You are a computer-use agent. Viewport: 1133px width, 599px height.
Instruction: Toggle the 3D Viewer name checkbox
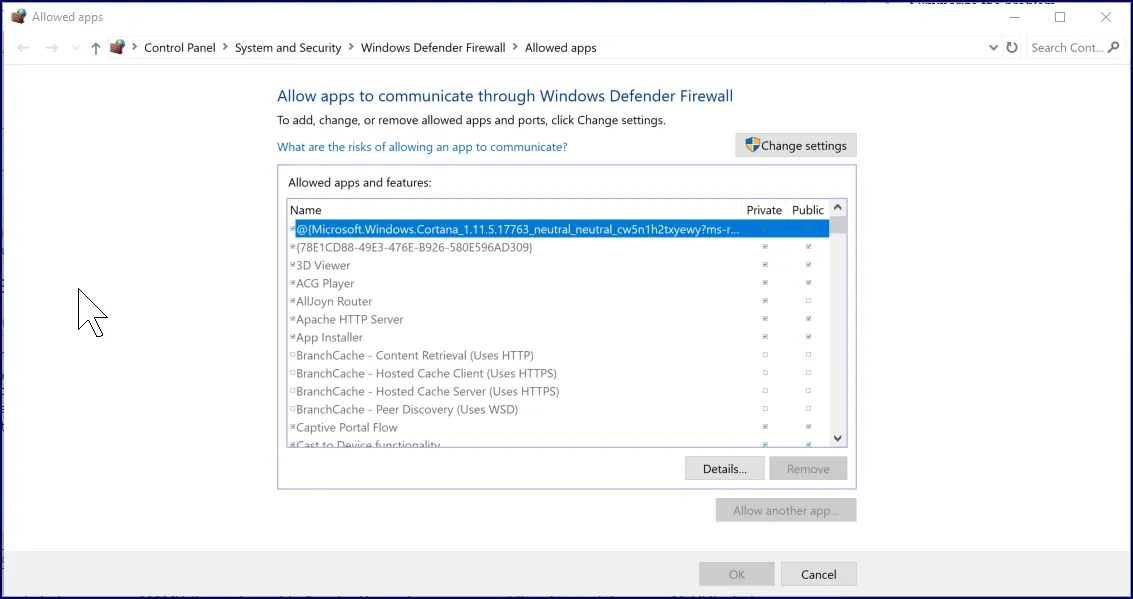(x=293, y=264)
